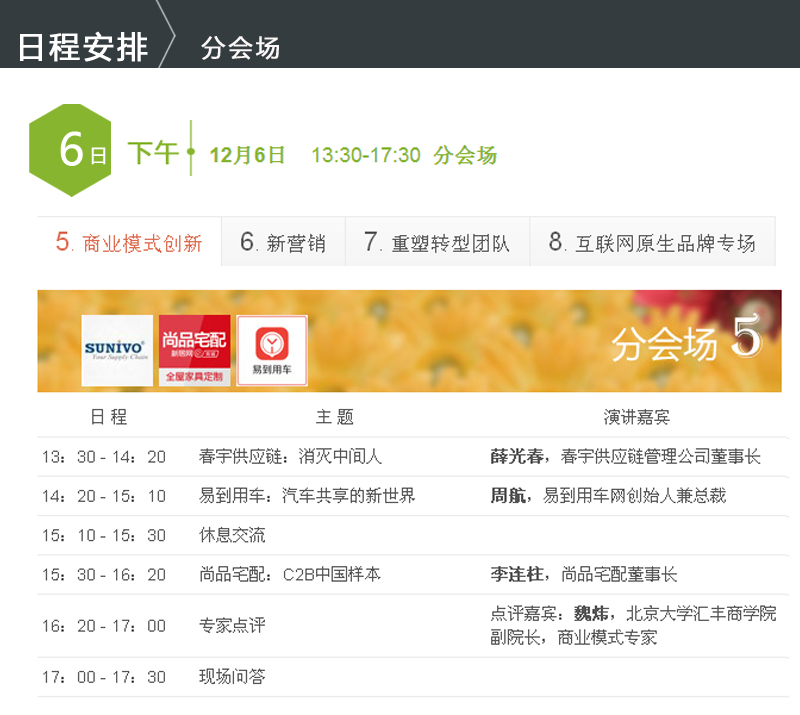800x715 pixels.
Task: Click the 13:30-17:30 time range text
Action: pos(366,155)
